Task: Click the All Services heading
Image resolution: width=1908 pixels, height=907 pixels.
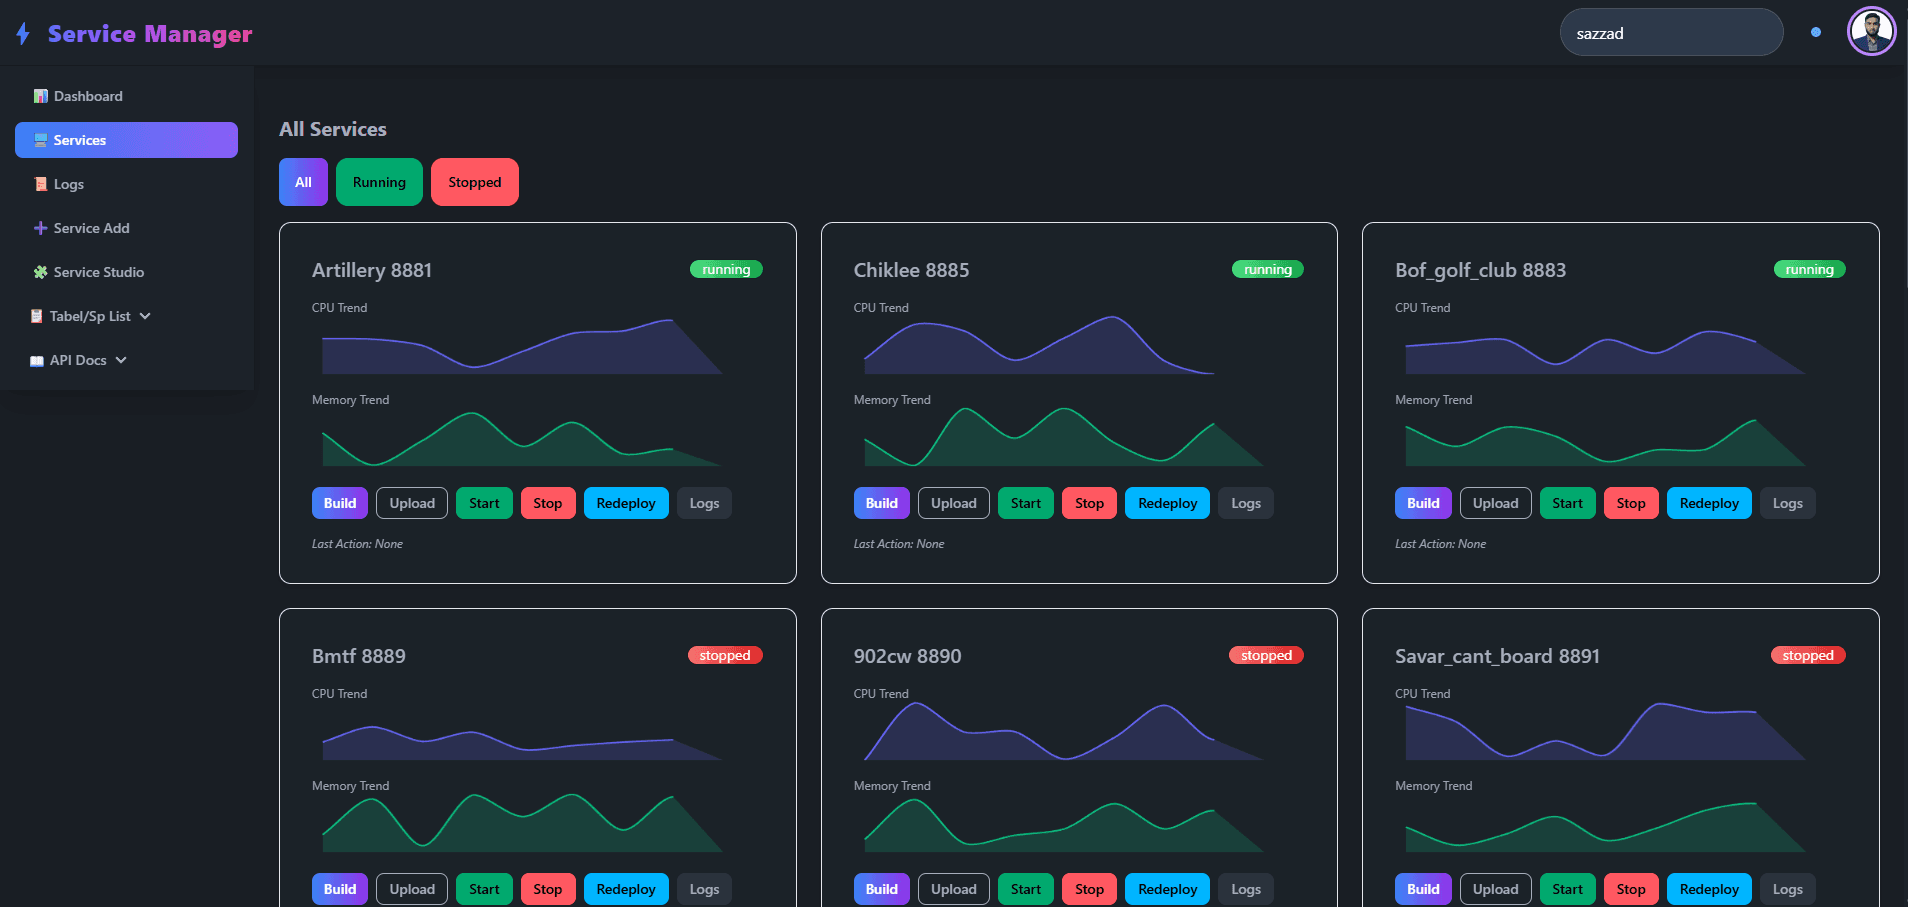Action: point(333,129)
